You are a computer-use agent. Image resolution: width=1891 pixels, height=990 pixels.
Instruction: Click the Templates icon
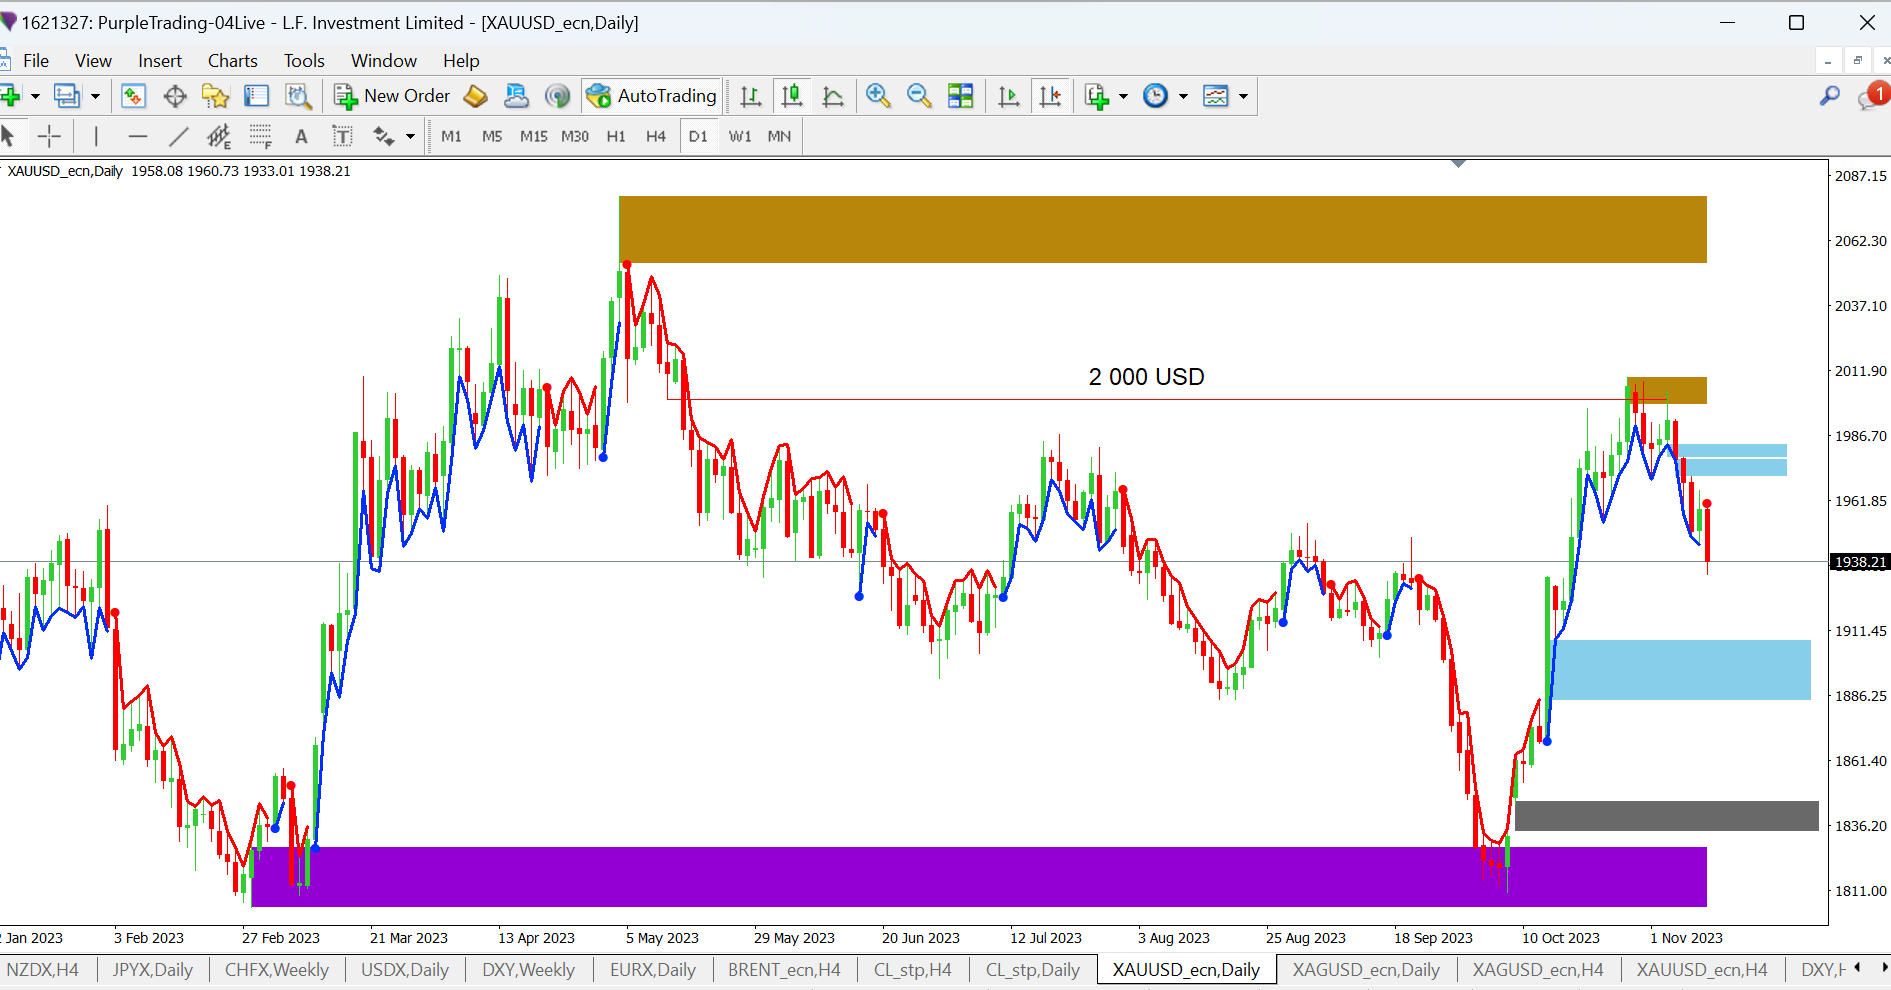pos(1216,96)
